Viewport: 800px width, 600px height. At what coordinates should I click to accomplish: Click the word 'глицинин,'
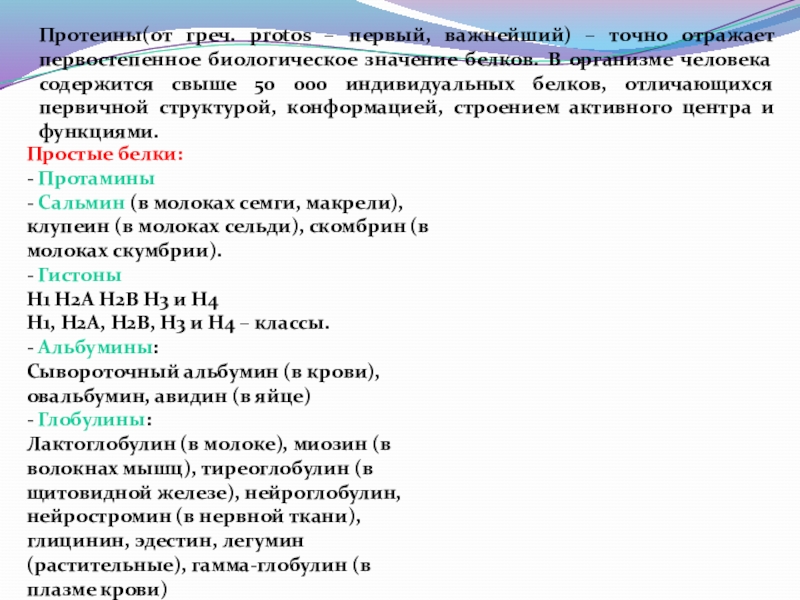(76, 541)
